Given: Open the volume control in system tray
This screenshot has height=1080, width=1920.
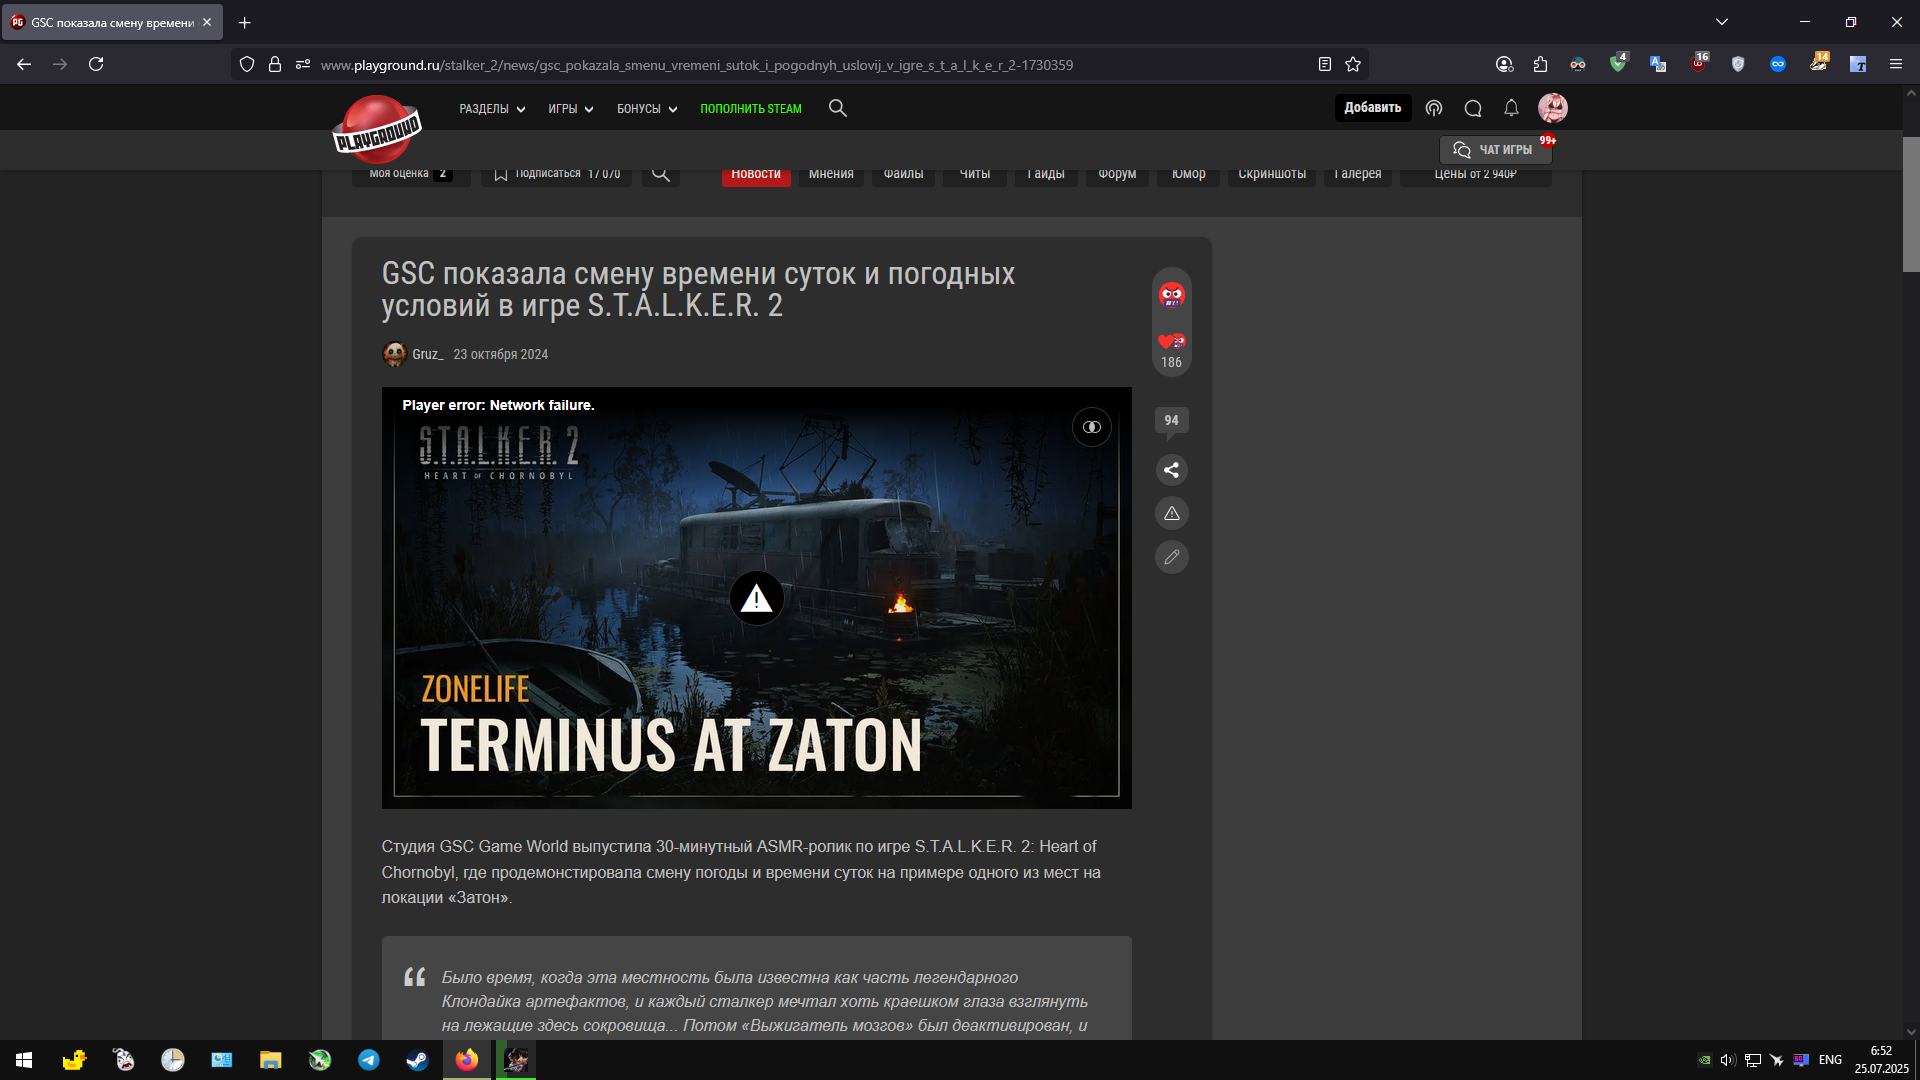Looking at the screenshot, I should click(x=1727, y=1060).
